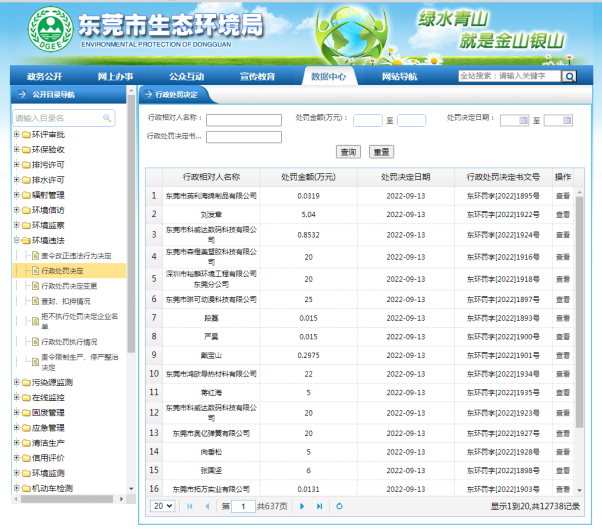
Task: Click the 查询 button
Action: pos(348,152)
